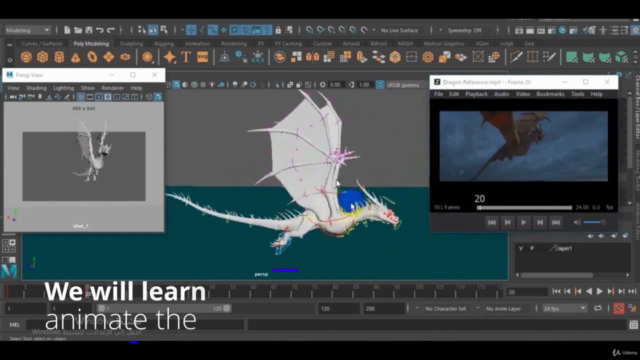Mute audio in the Dragon Reference player
The image size is (640, 360).
(577, 222)
